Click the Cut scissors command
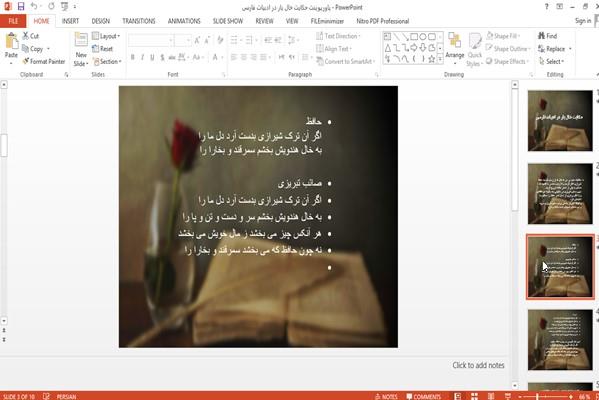Image resolution: width=599 pixels, height=400 pixels. point(31,36)
